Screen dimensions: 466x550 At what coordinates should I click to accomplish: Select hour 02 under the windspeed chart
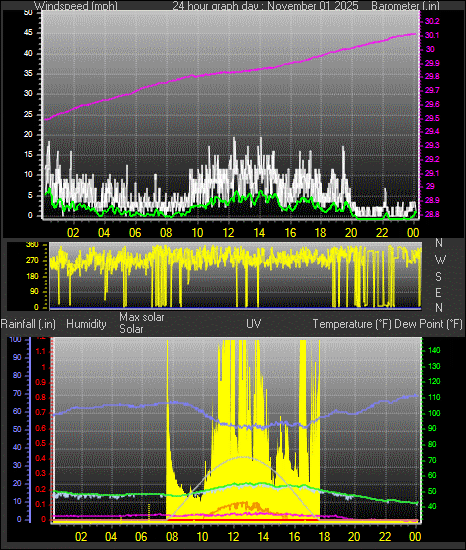point(73,233)
